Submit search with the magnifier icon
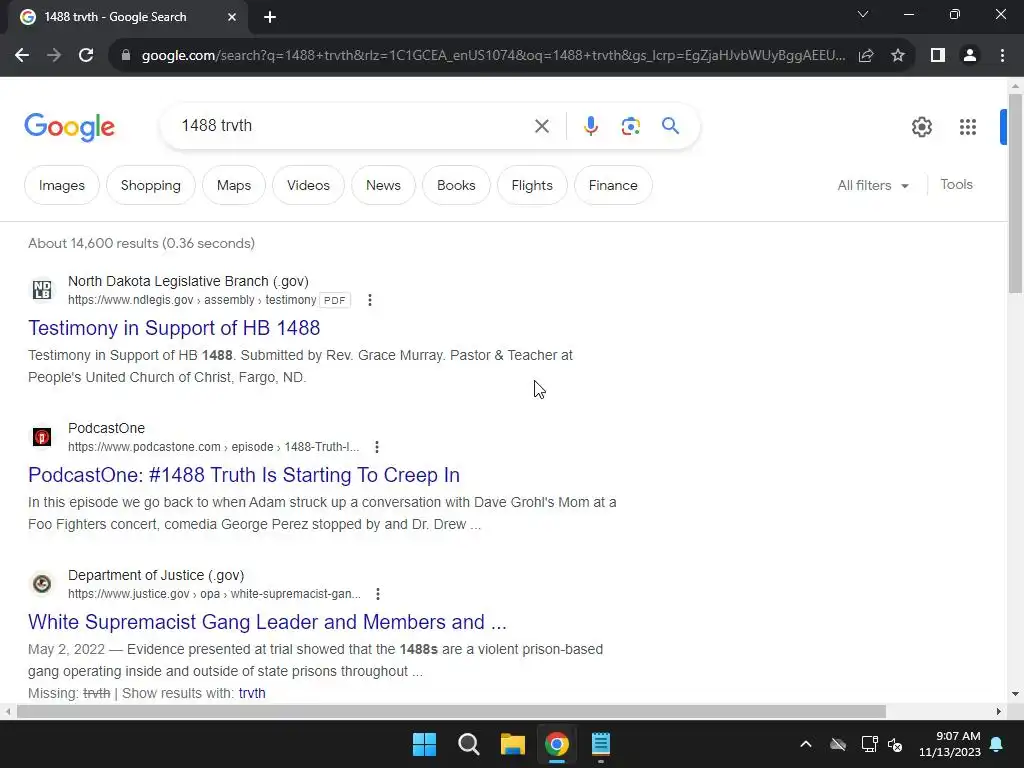The height and width of the screenshot is (768, 1024). point(670,125)
